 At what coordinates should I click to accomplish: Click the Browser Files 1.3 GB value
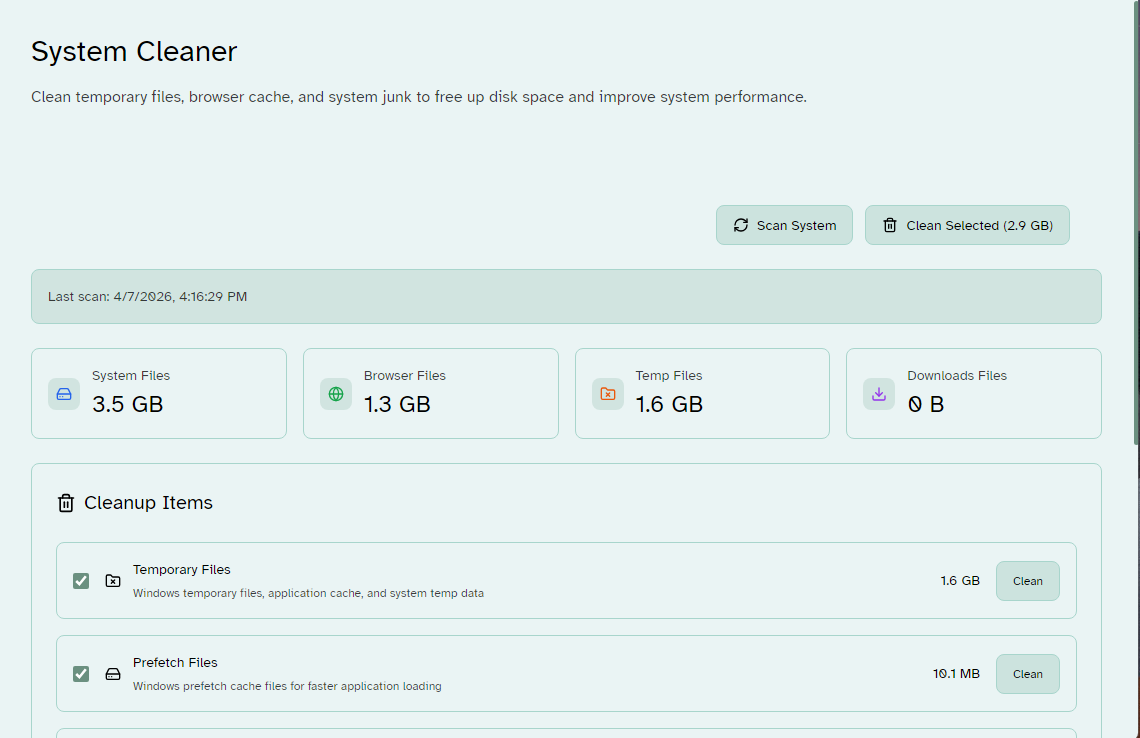click(x=397, y=404)
